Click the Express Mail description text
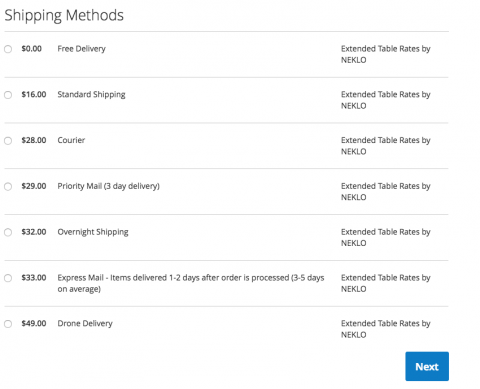Screen dimensions: 480x389 [191, 283]
